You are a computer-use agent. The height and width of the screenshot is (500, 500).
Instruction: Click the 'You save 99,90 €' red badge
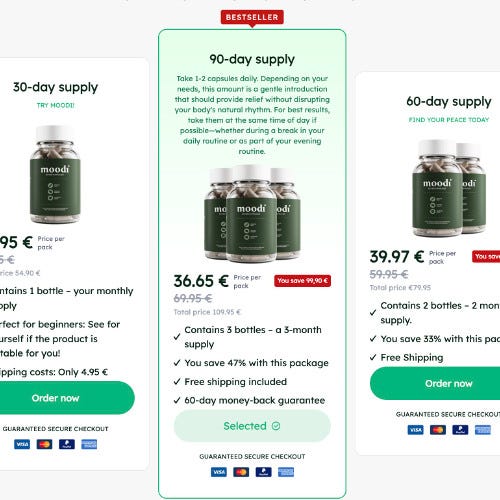(302, 281)
